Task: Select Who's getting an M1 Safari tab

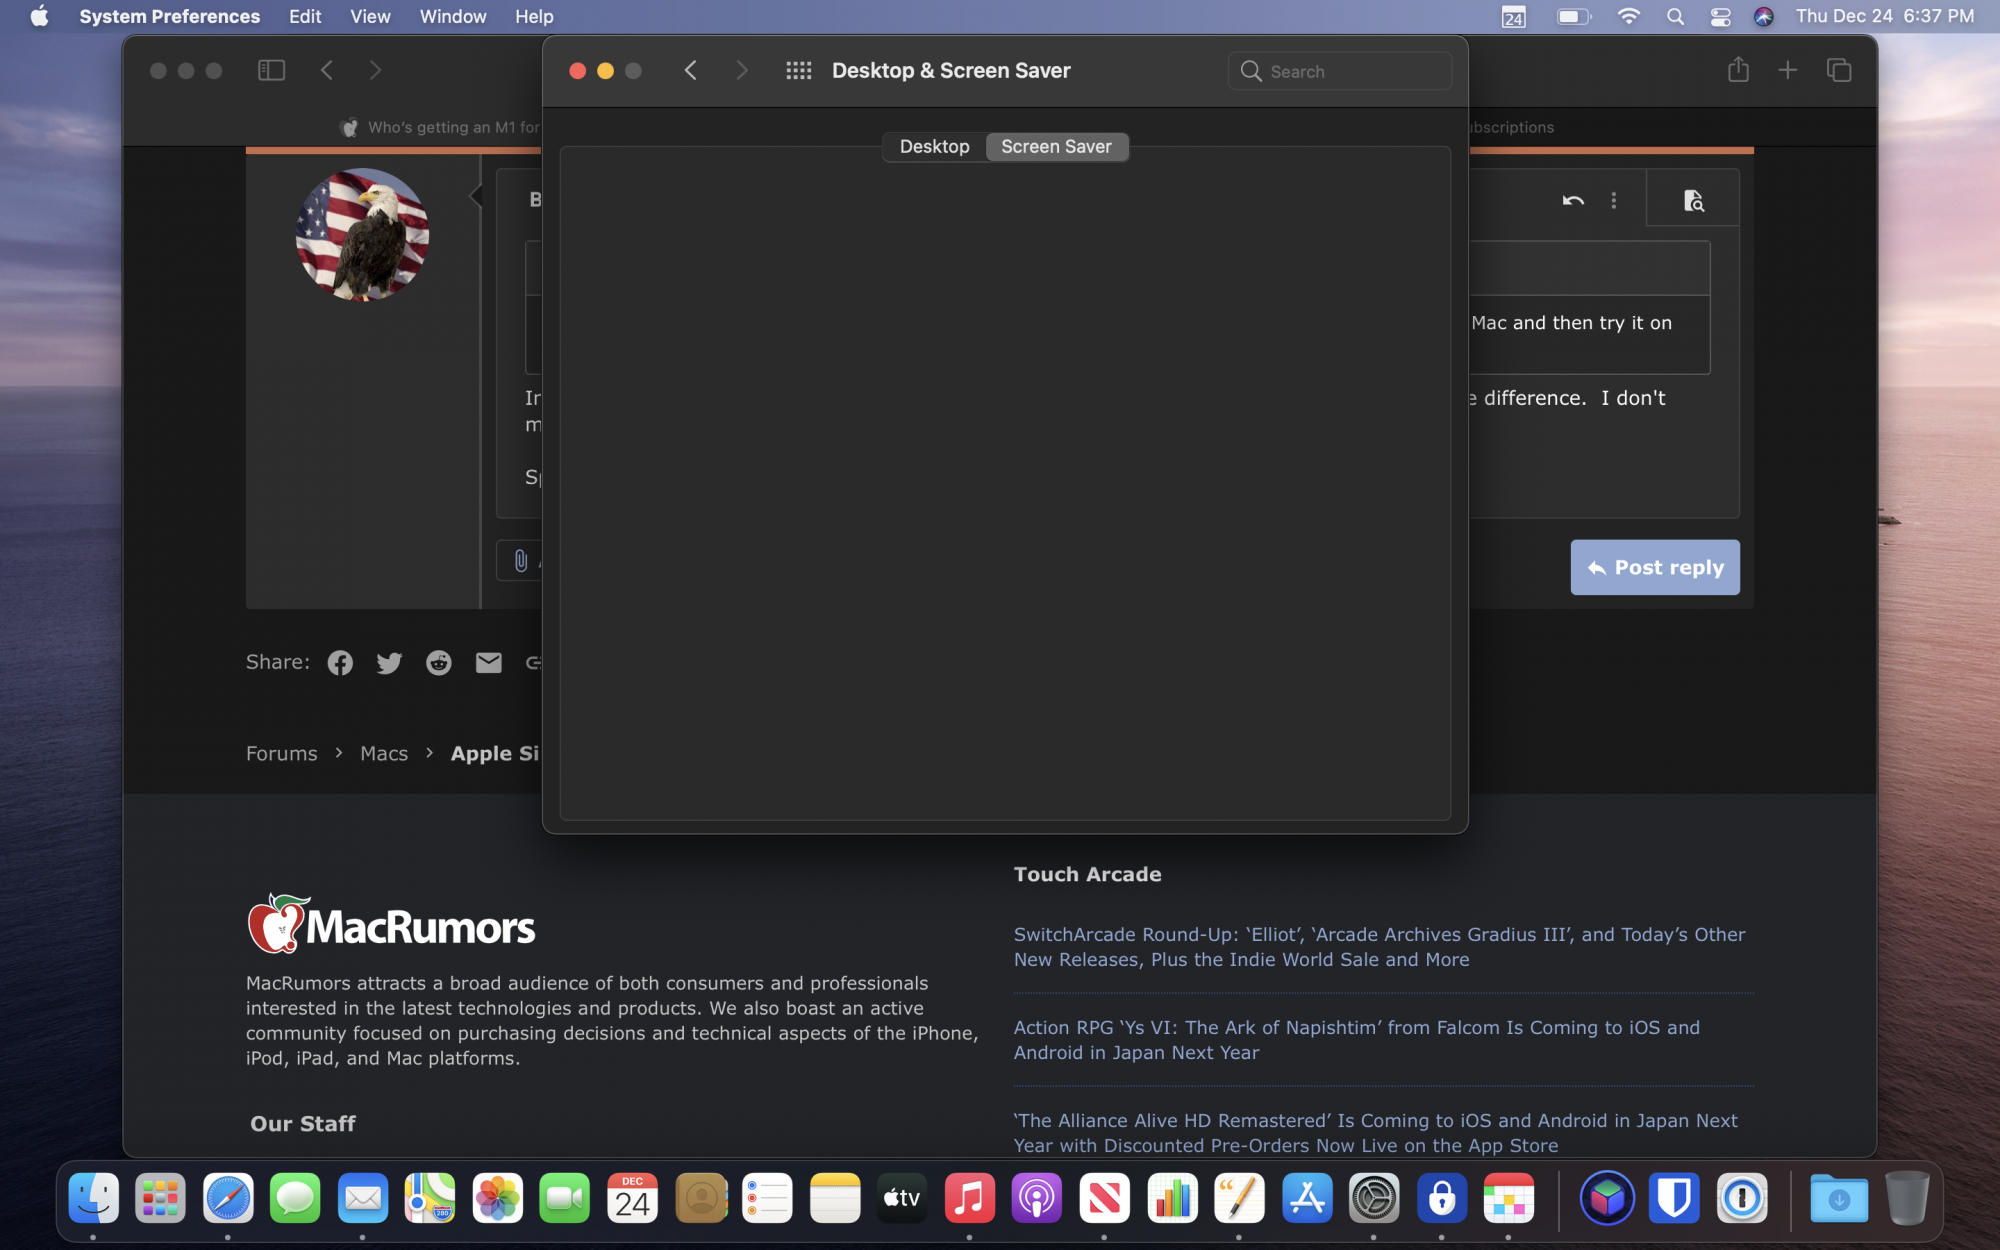Action: [440, 127]
